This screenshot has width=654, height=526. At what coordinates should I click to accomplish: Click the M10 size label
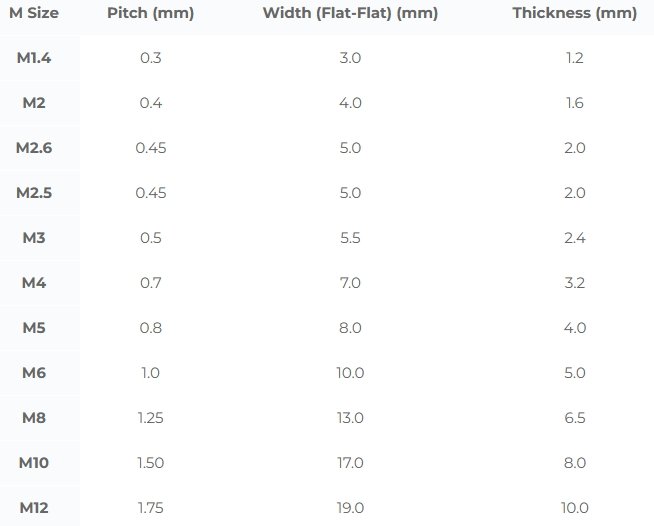[34, 463]
